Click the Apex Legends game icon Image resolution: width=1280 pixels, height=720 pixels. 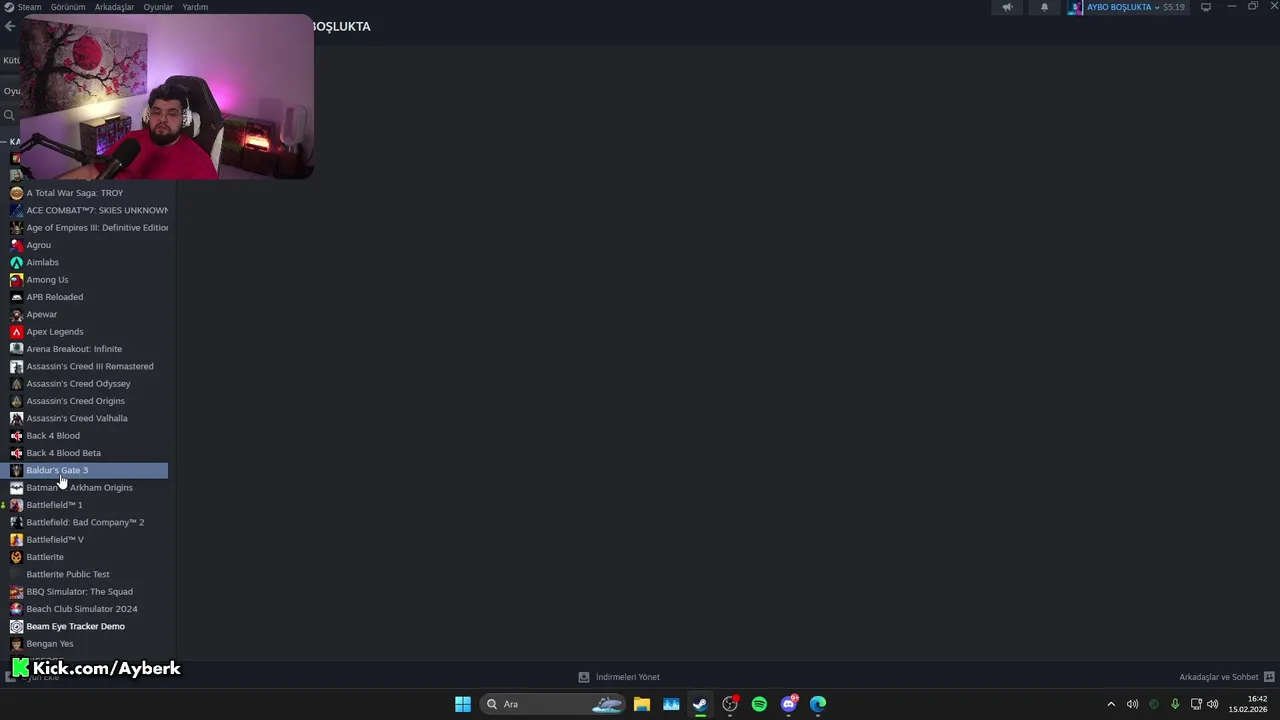point(16,331)
